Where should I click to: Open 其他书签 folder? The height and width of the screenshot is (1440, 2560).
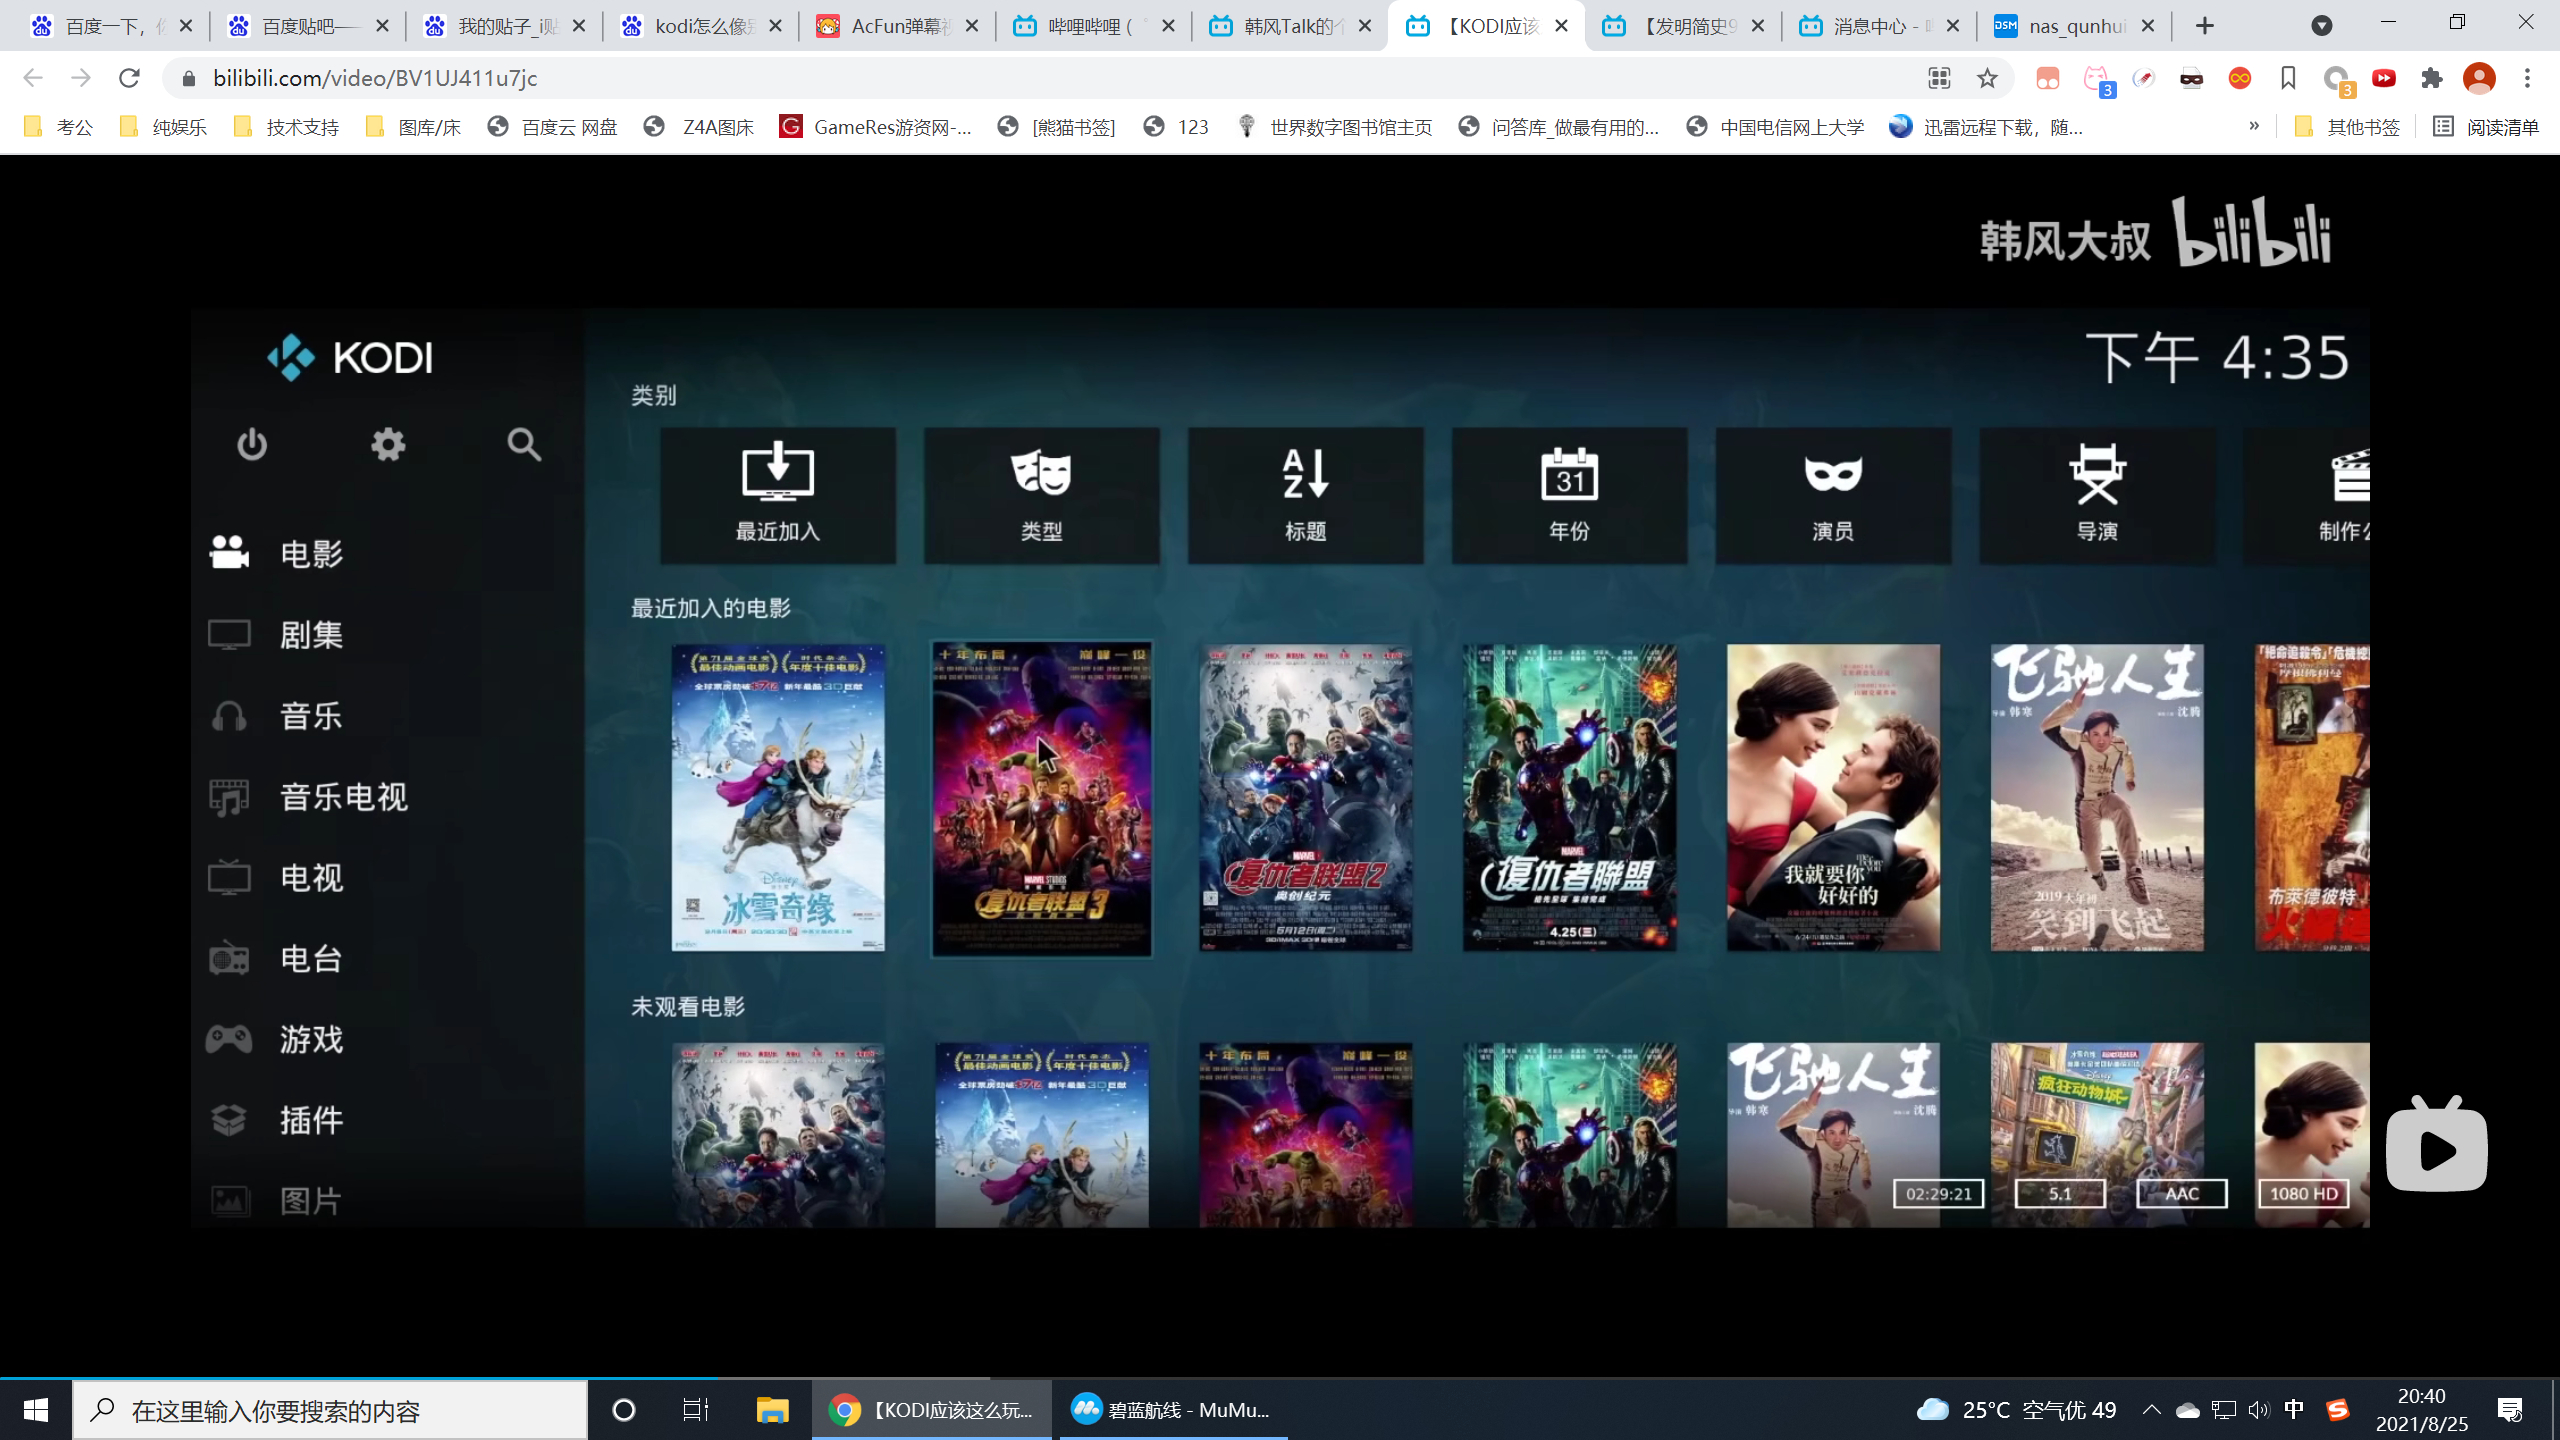(2346, 127)
